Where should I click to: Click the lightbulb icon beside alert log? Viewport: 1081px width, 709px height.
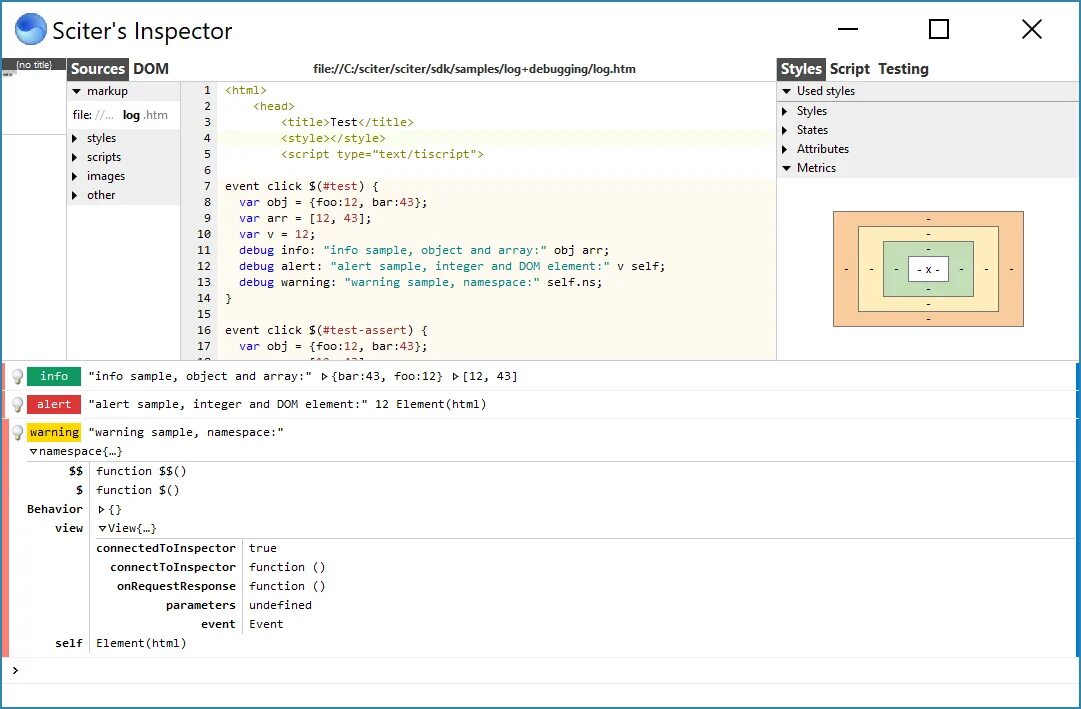(18, 405)
